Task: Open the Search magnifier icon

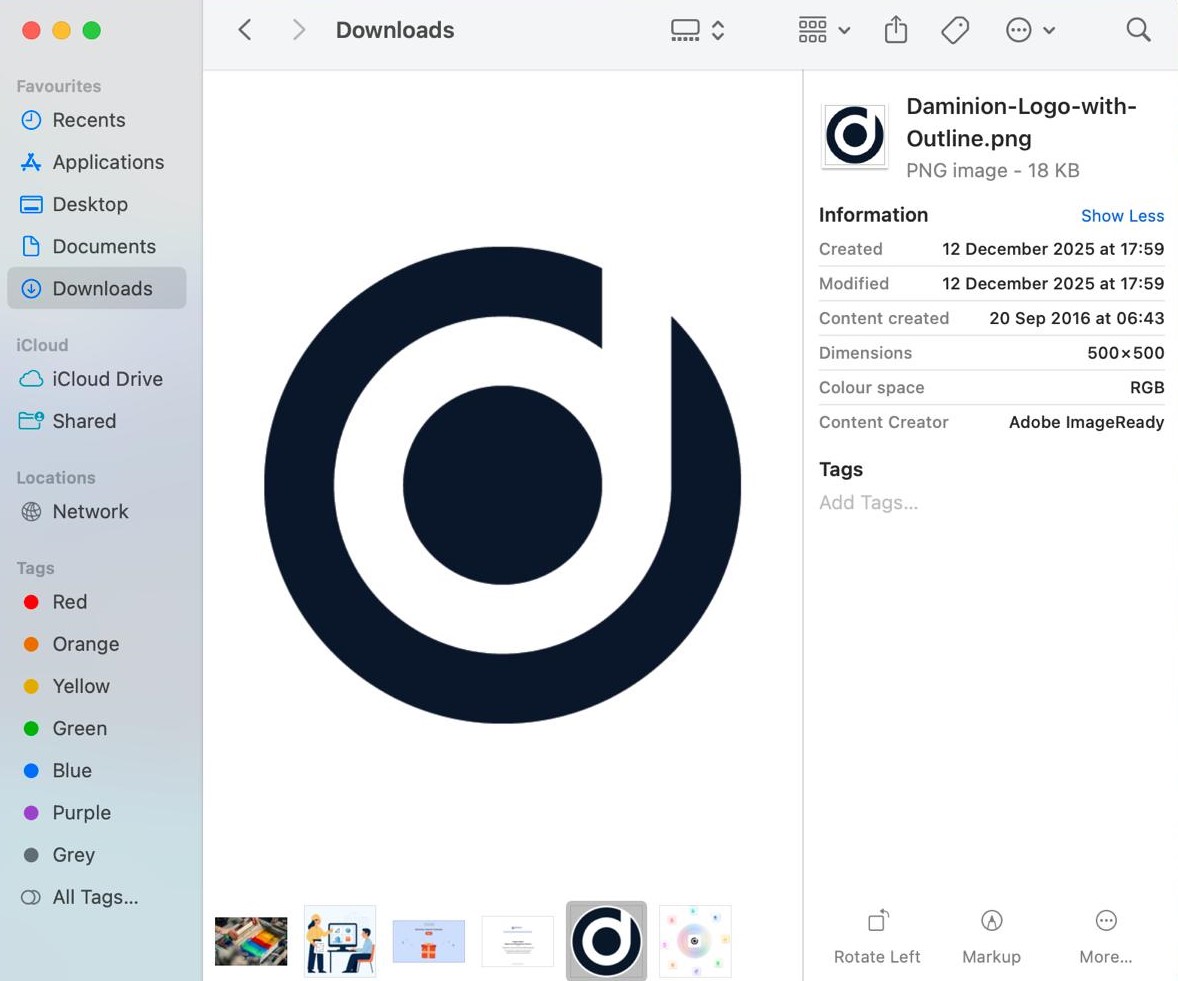Action: (1138, 30)
